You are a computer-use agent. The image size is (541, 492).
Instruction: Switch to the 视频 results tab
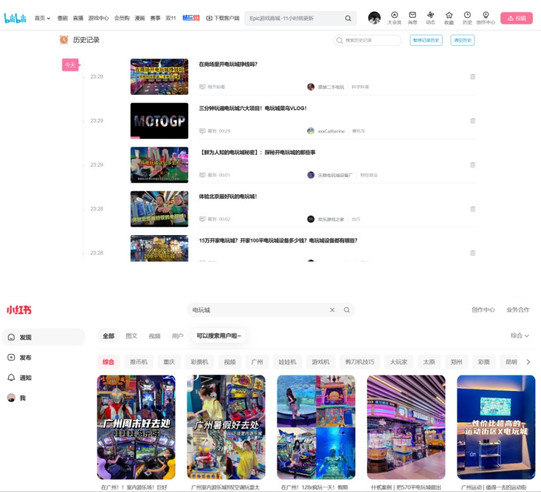154,336
